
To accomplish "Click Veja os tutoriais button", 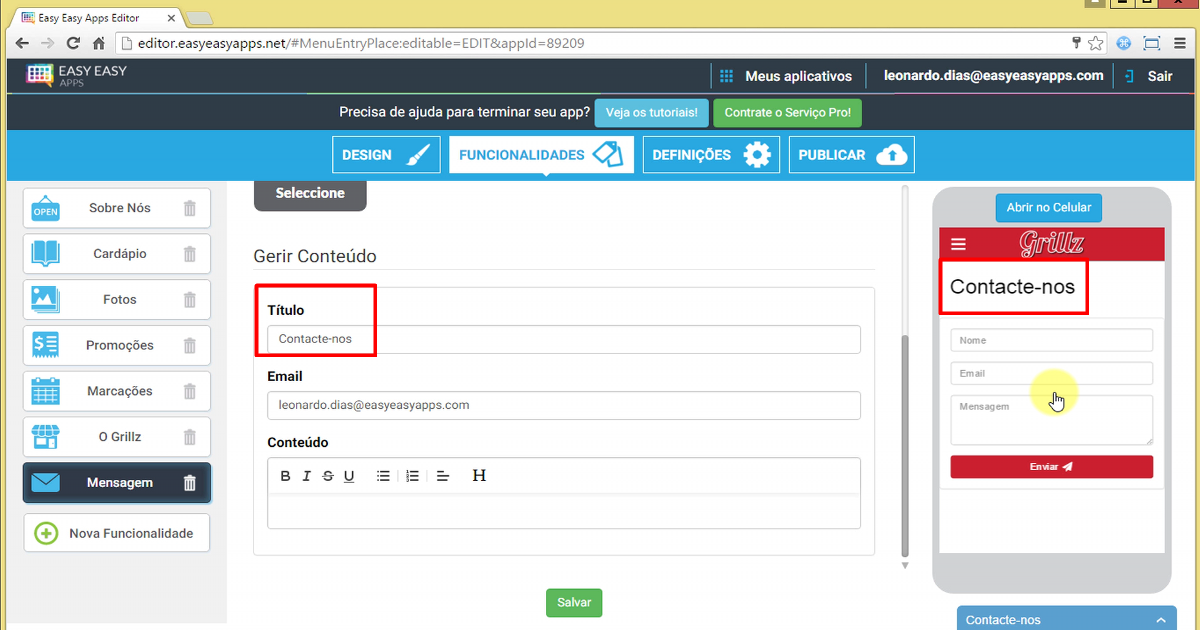I will click(652, 113).
